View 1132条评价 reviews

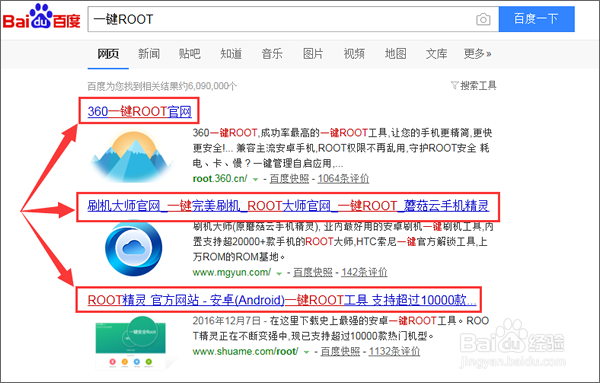(394, 352)
